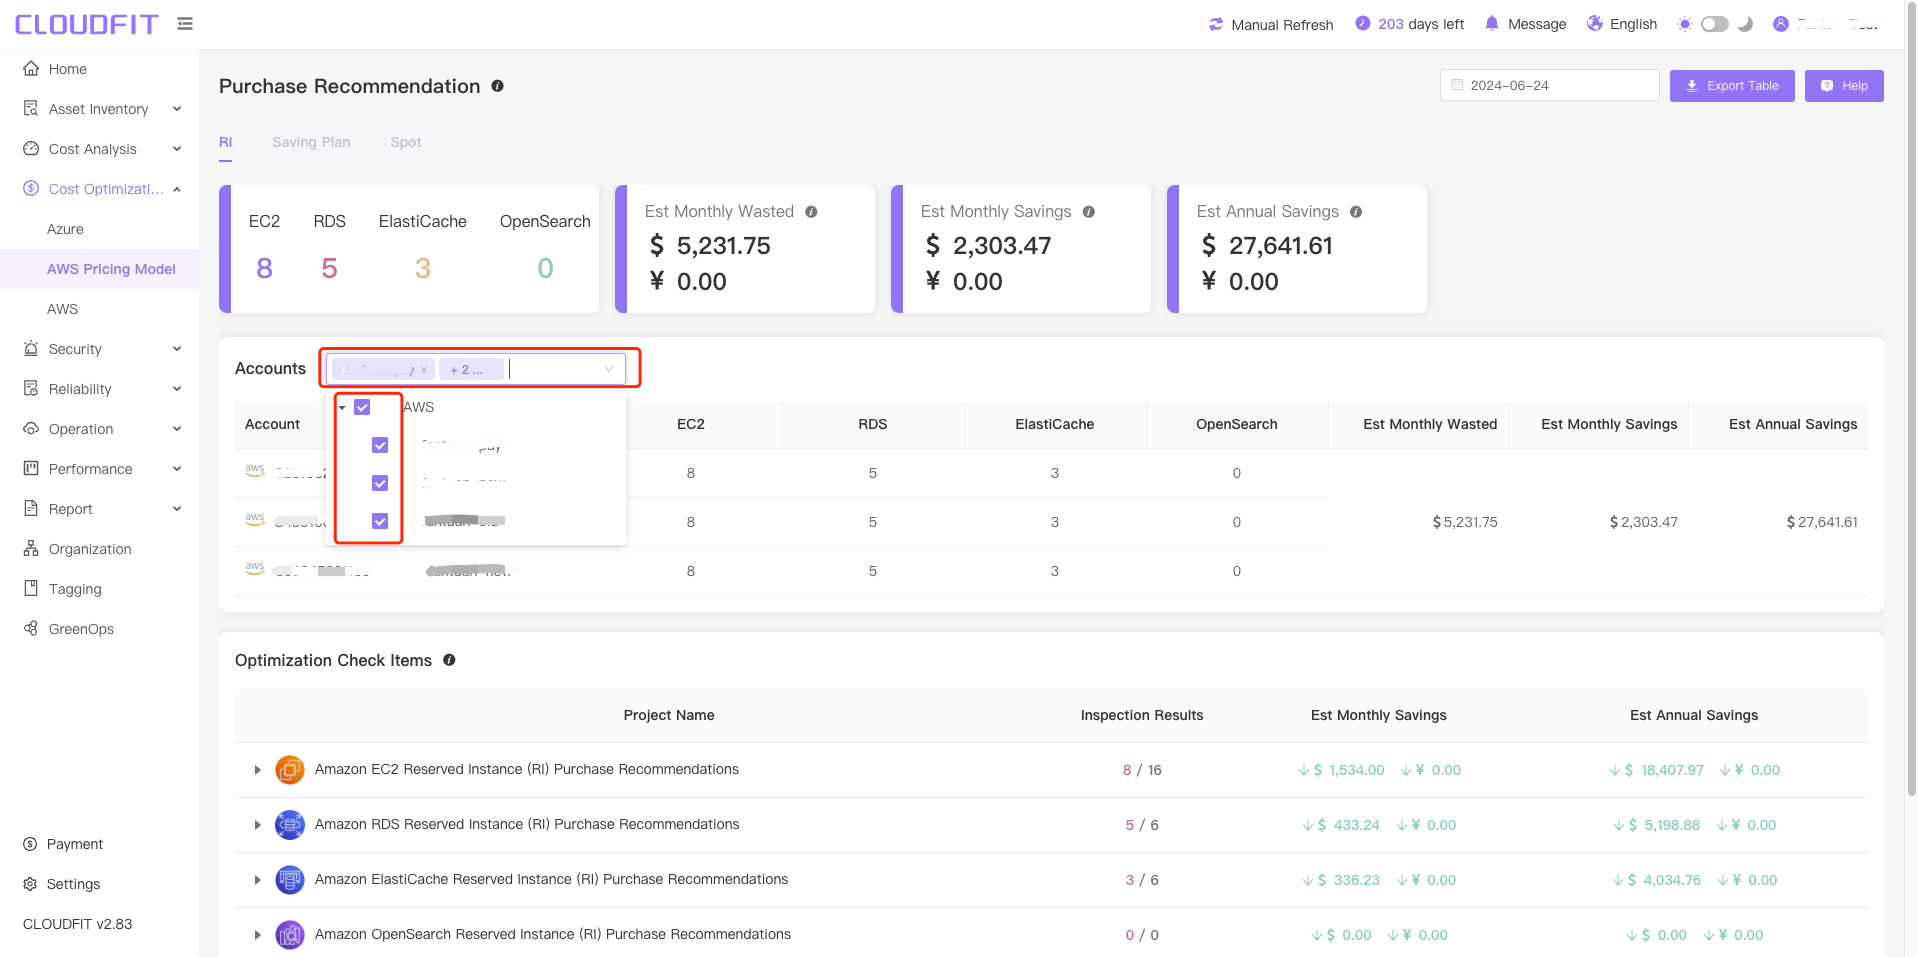Expand Amazon ElastiCache Reserved Instance row

point(257,880)
